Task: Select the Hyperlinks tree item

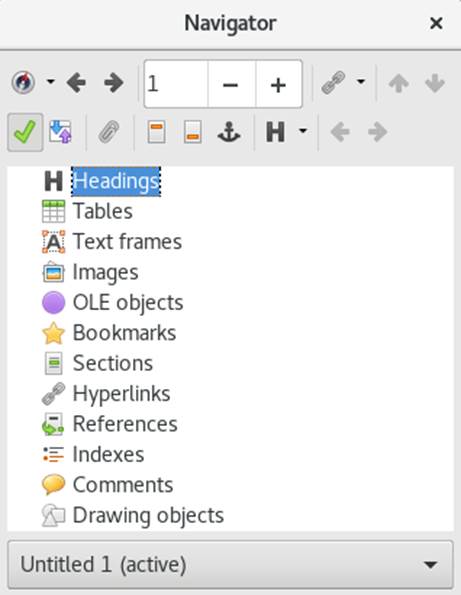Action: pos(121,394)
